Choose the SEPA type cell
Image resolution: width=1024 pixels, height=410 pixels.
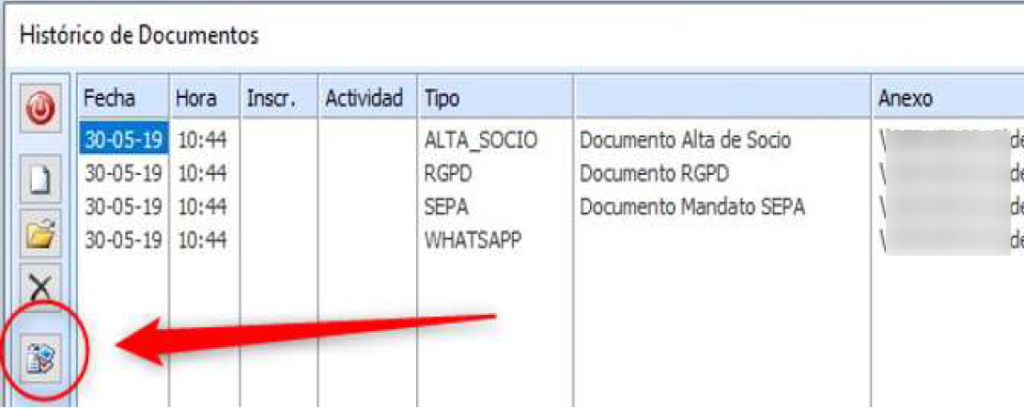[x=448, y=207]
